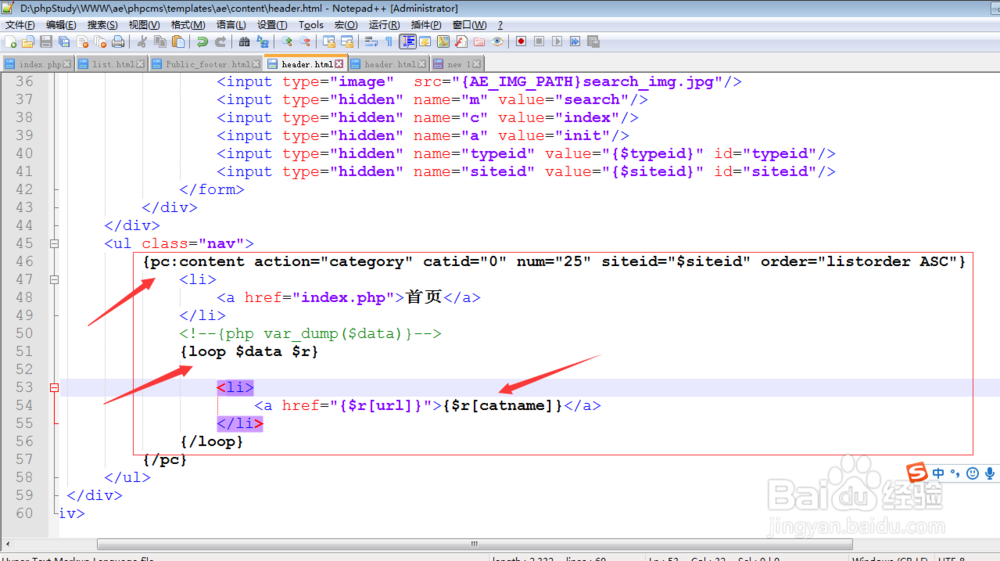Screen dimensions: 1000x561
Task: Open the 语言(L) menu
Action: click(231, 25)
